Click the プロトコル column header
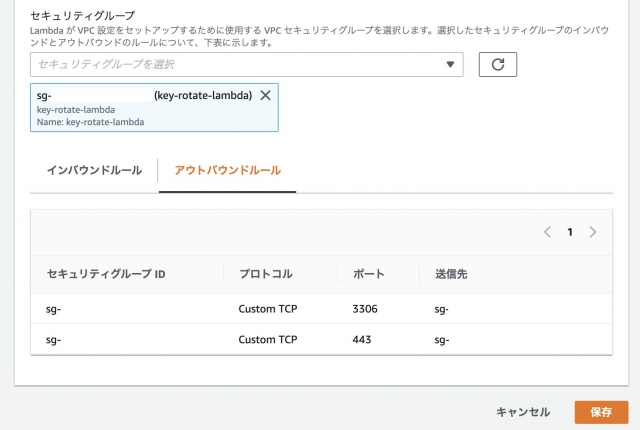The image size is (640, 430). pyautogui.click(x=266, y=274)
